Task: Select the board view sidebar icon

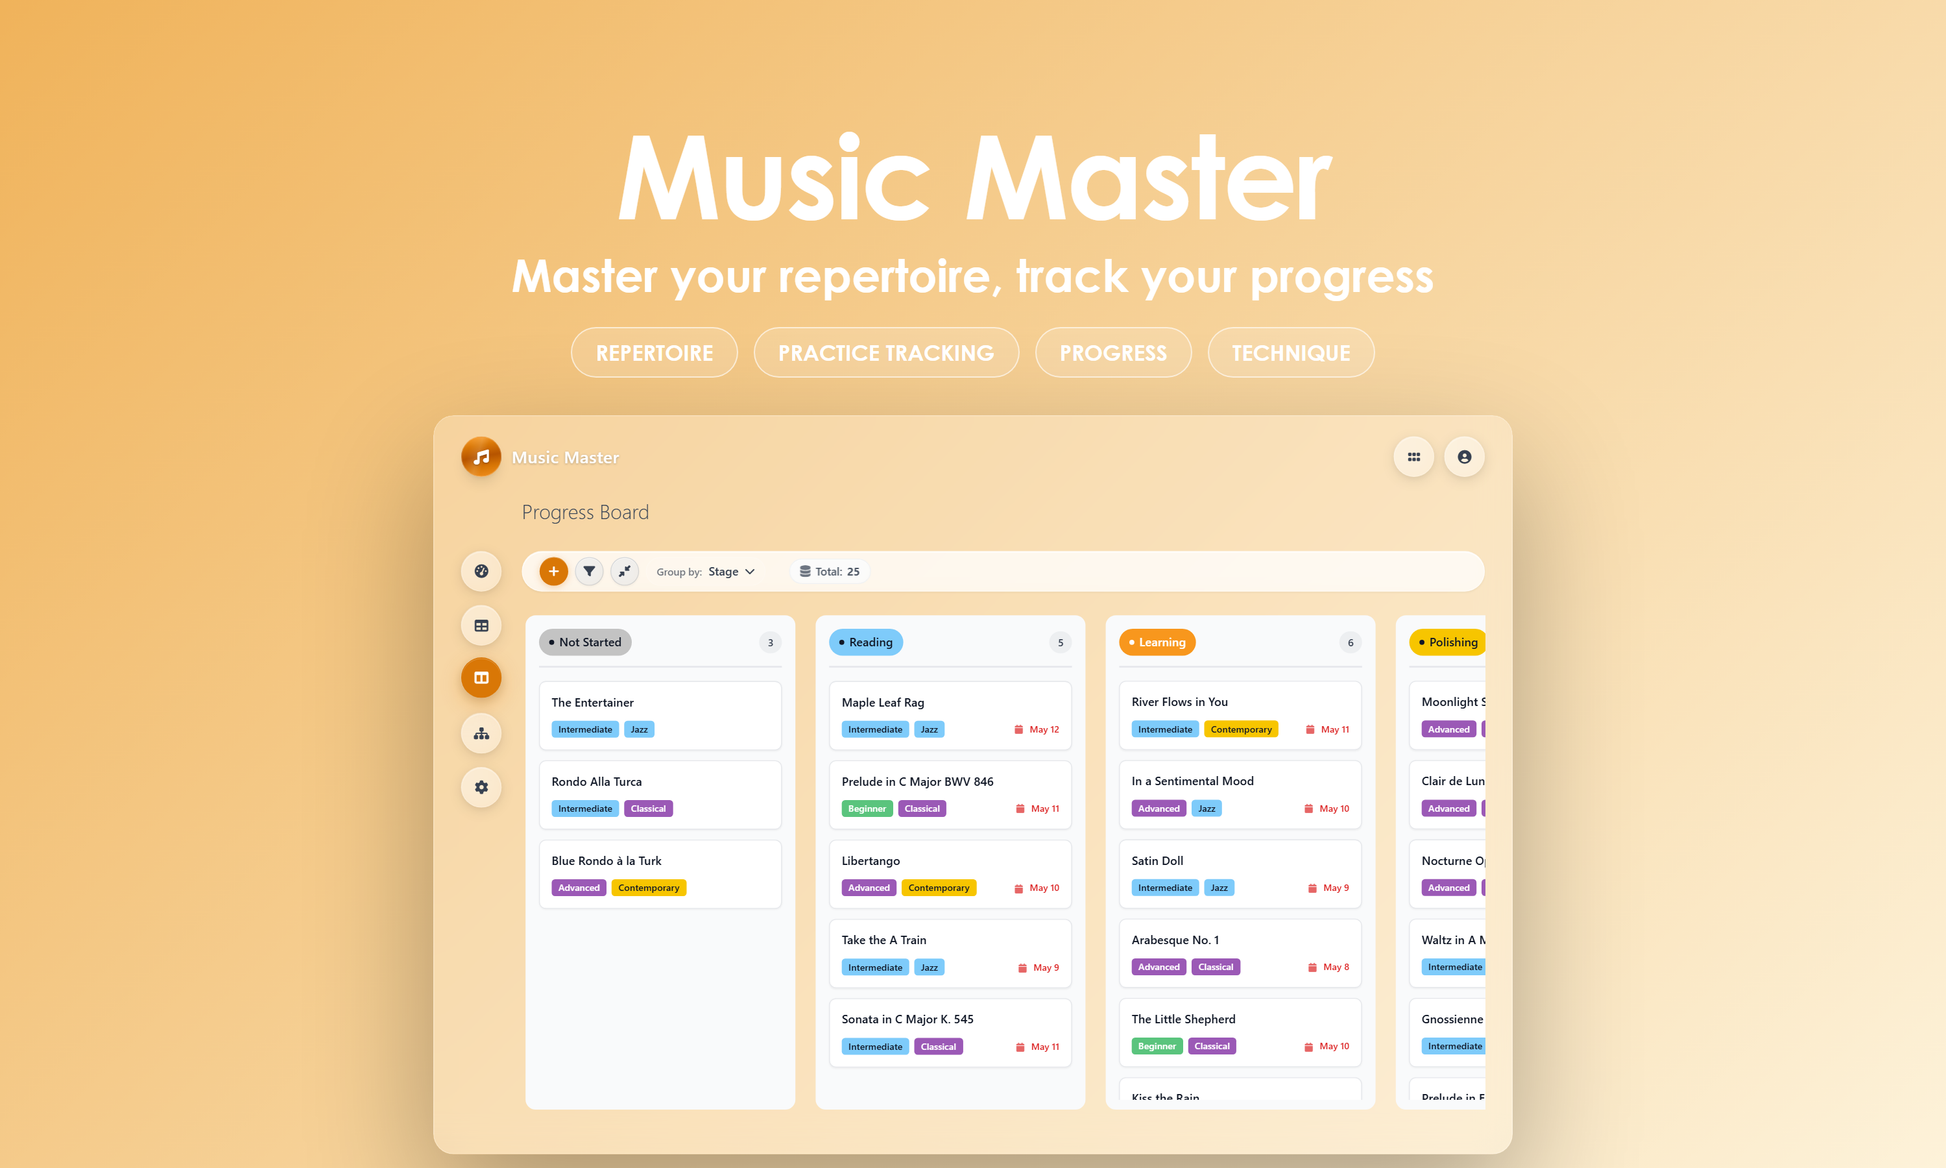Action: point(481,678)
